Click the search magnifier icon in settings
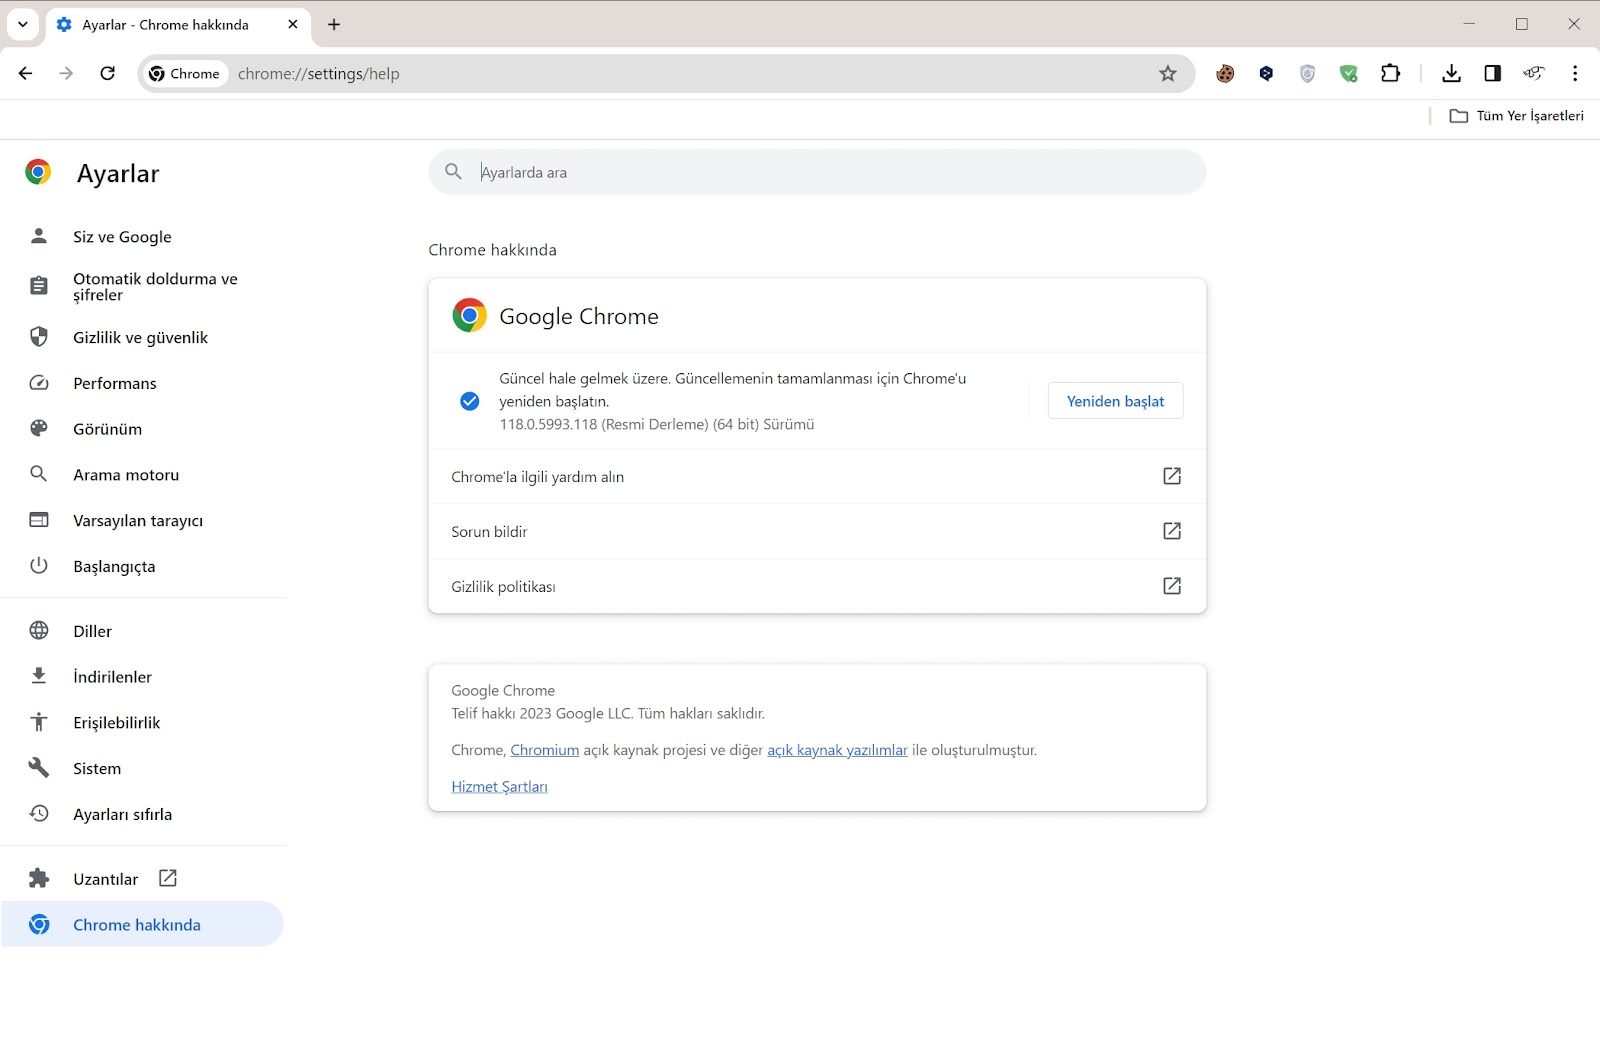Image resolution: width=1600 pixels, height=1055 pixels. point(453,172)
